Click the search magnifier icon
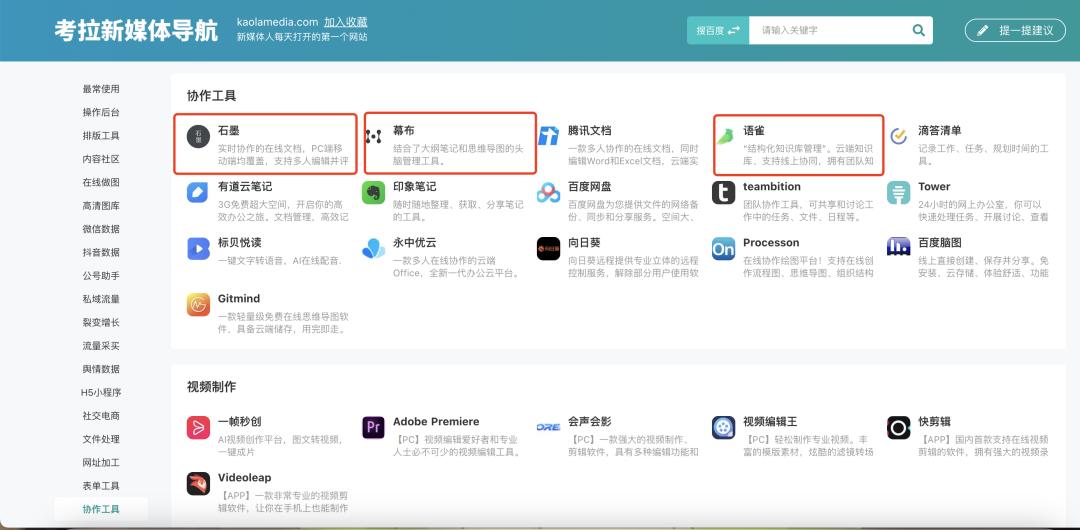Screen dimensions: 1080x530 coord(918,30)
